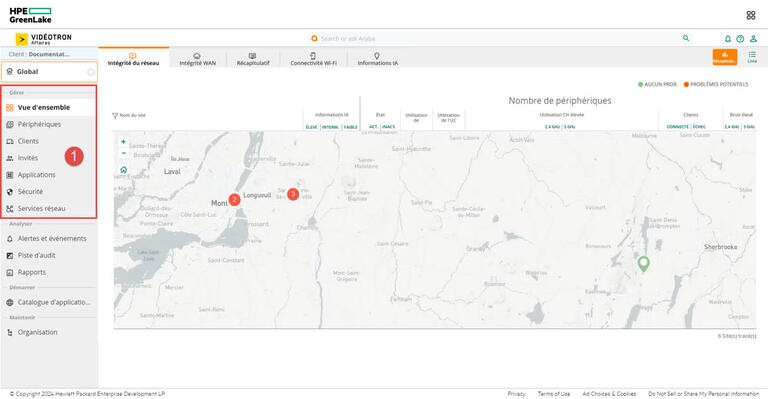Select the orange Récapitulatif view button
The height and width of the screenshot is (399, 768).
(x=724, y=57)
